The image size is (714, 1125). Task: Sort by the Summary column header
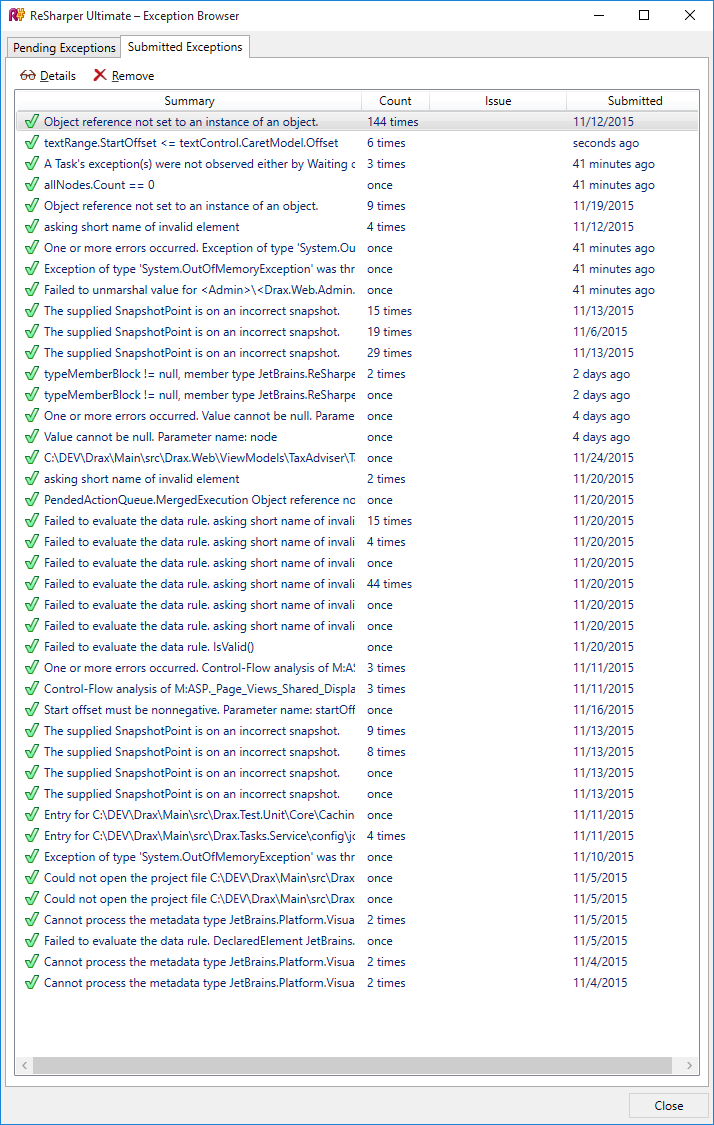[189, 100]
